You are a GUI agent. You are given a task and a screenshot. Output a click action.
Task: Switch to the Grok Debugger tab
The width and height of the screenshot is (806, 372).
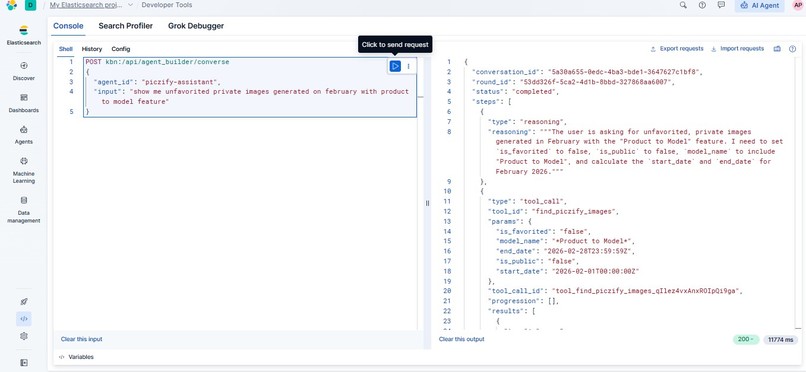(x=196, y=26)
